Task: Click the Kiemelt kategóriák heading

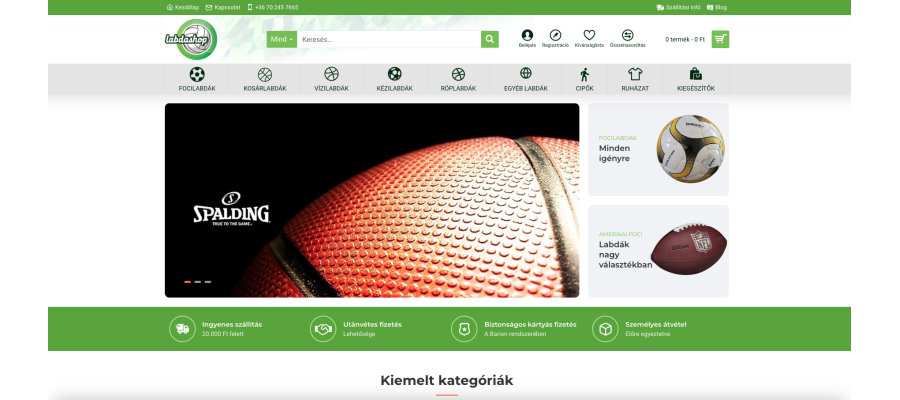Action: pos(447,380)
